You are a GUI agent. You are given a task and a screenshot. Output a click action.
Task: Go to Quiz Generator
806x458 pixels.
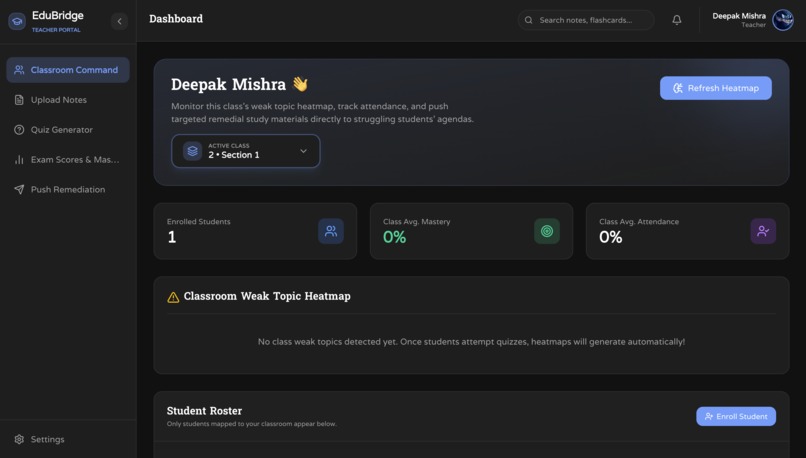pos(68,130)
